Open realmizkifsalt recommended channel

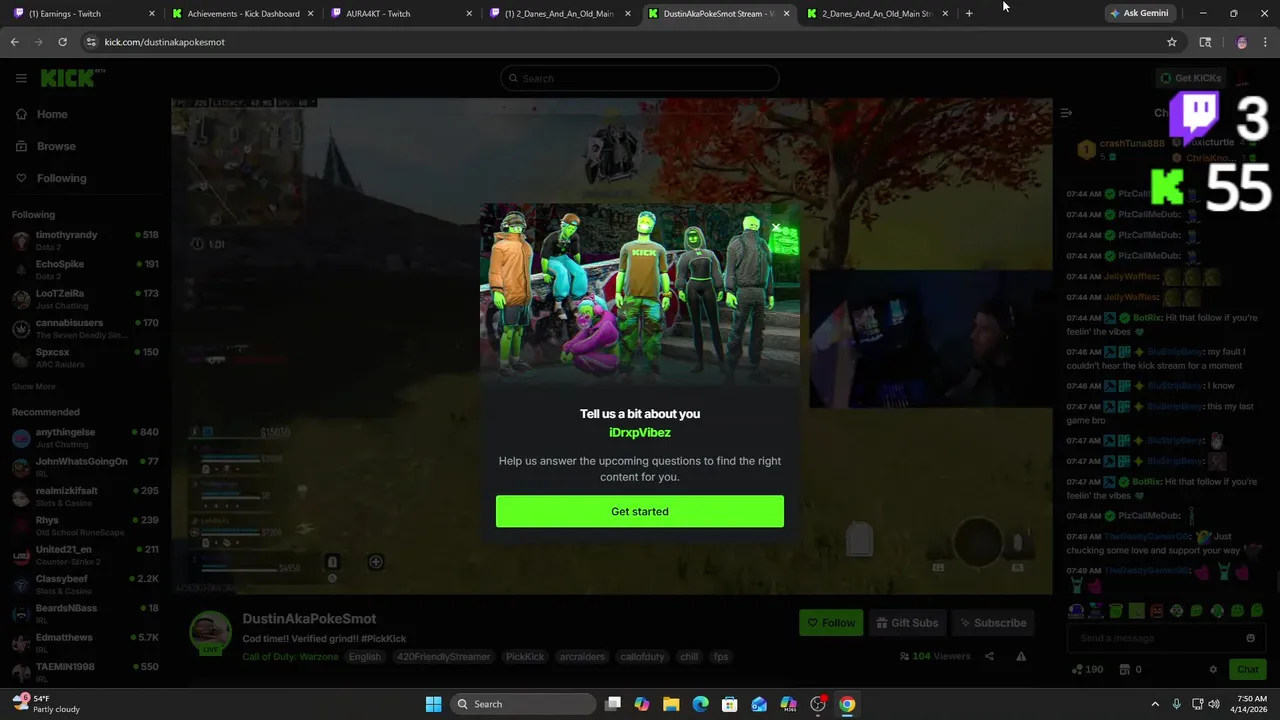point(85,497)
